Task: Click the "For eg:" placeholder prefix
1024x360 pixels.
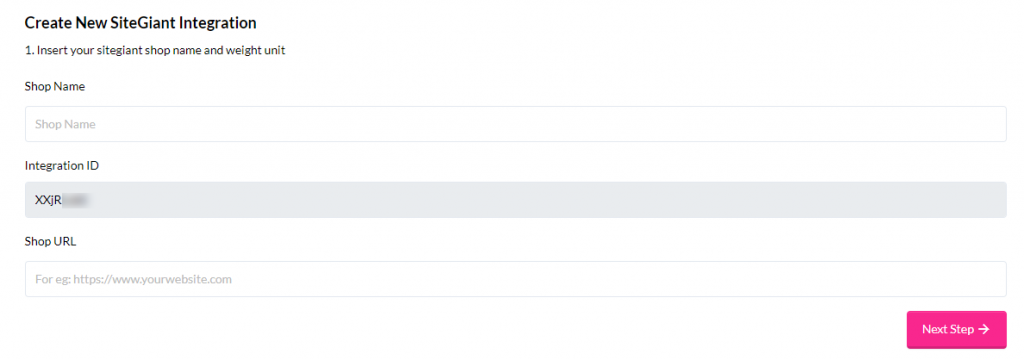Action: [52, 280]
